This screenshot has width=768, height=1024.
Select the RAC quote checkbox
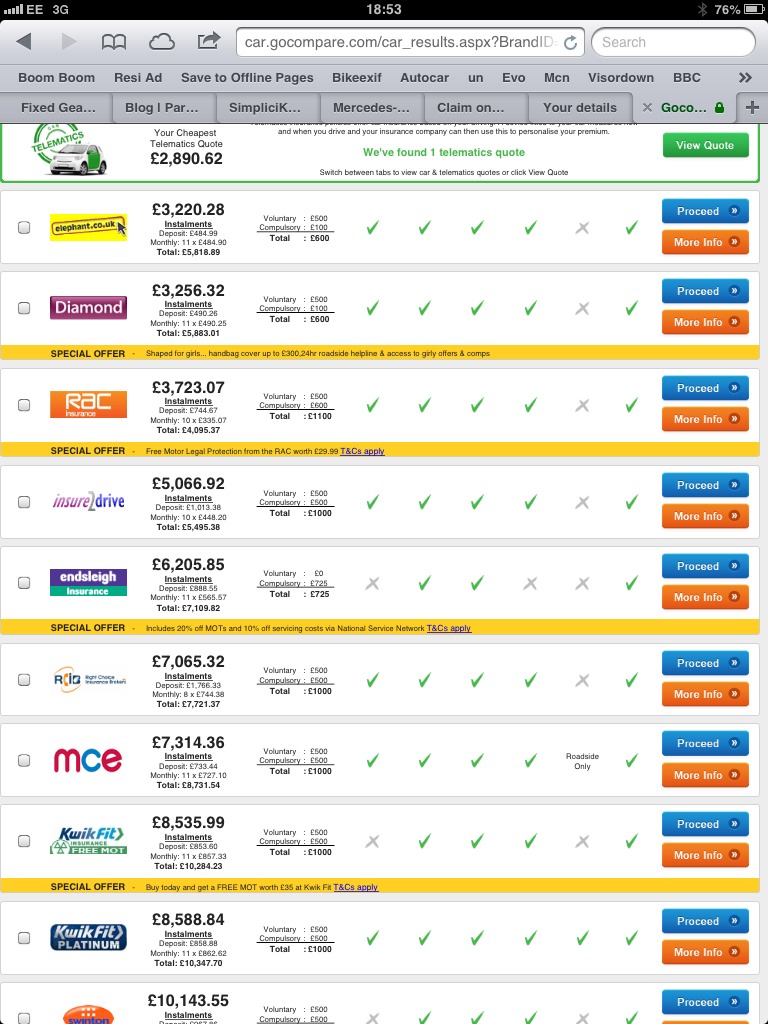24,405
